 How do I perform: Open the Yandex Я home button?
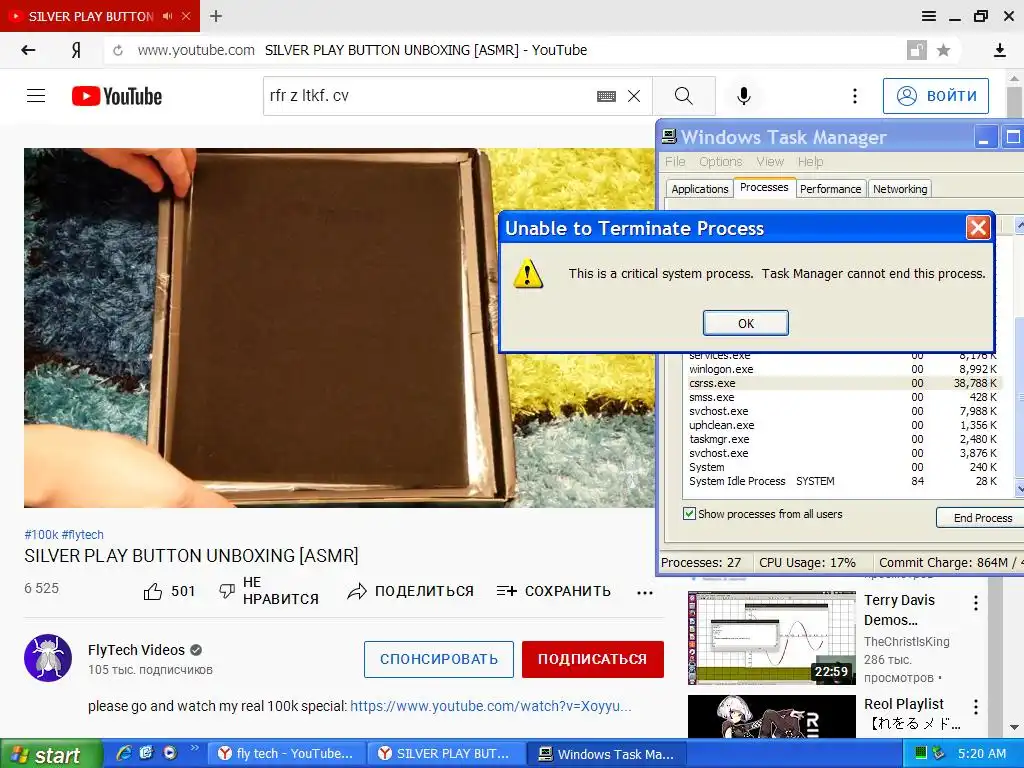click(76, 50)
